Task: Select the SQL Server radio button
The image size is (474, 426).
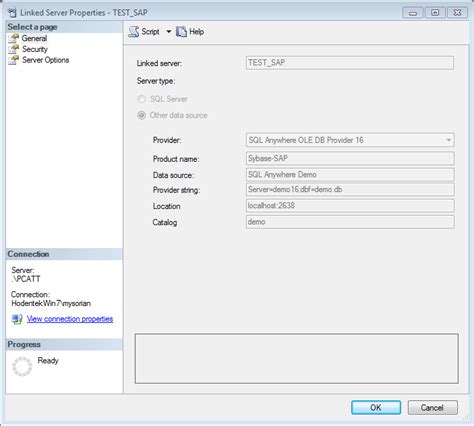Action: pos(142,99)
